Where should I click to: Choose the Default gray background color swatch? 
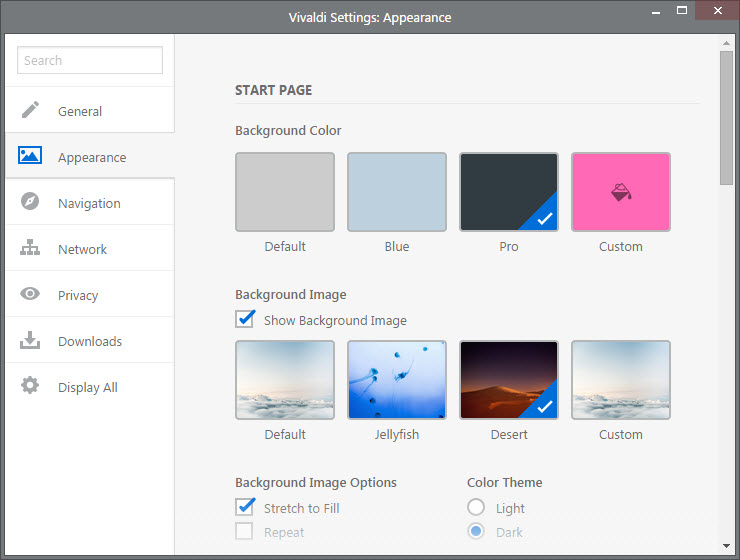pyautogui.click(x=285, y=192)
